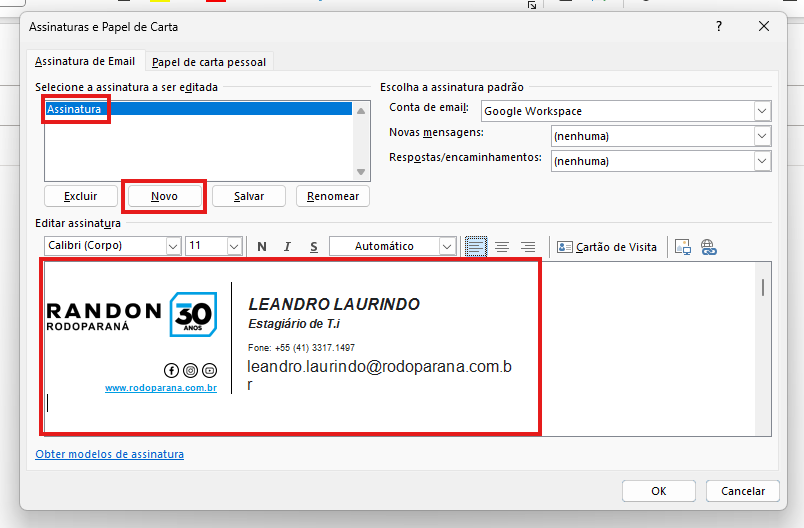
Task: Open the Calibri (Corpo) font dropdown
Action: pos(174,247)
